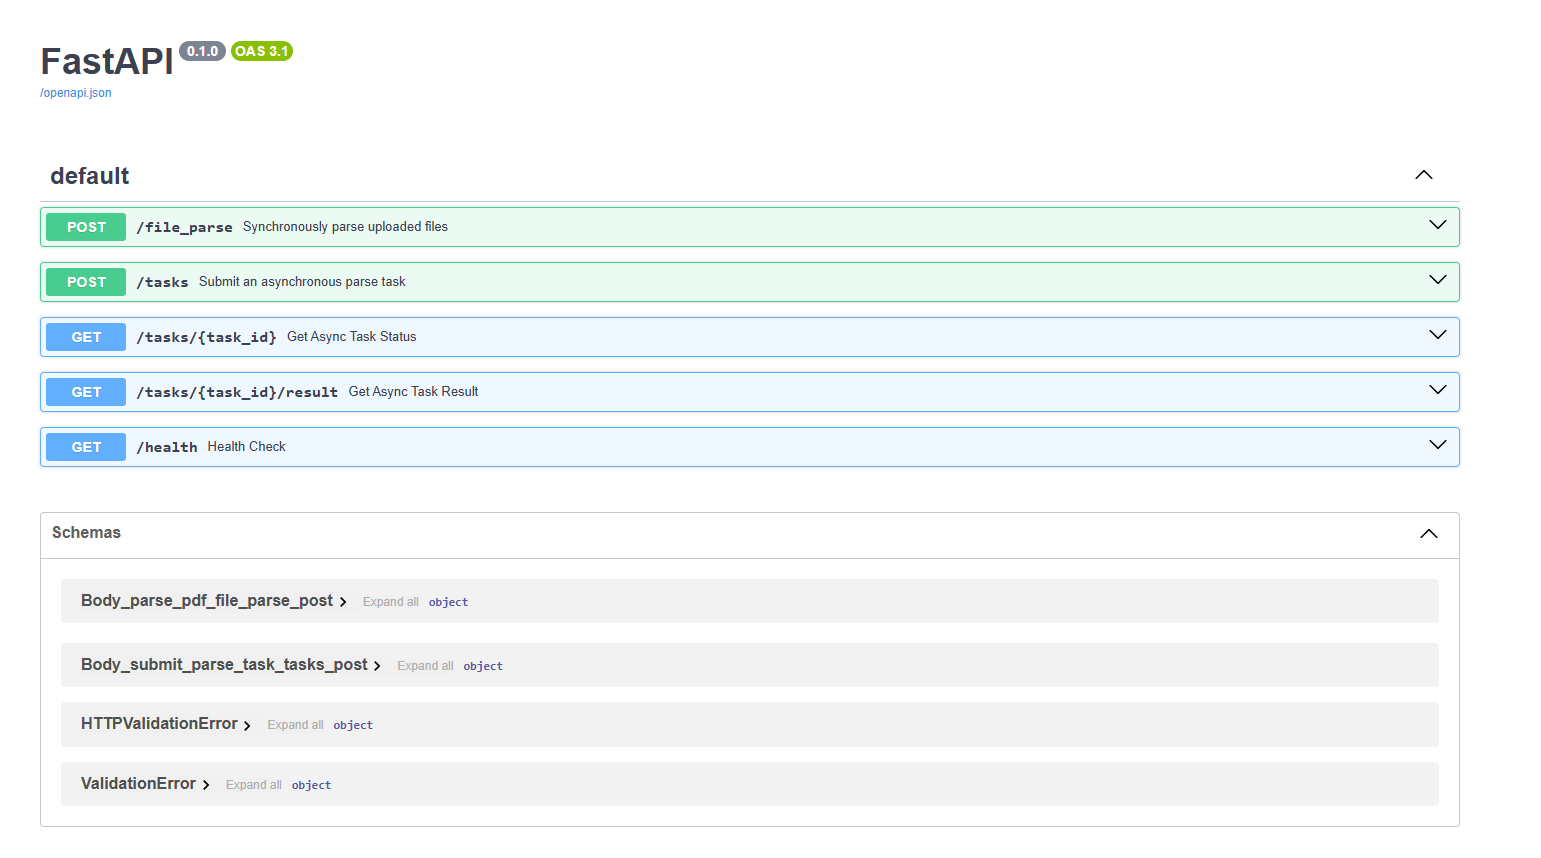Click 'Health Check' summary text
The width and height of the screenshot is (1541, 858).
246,447
